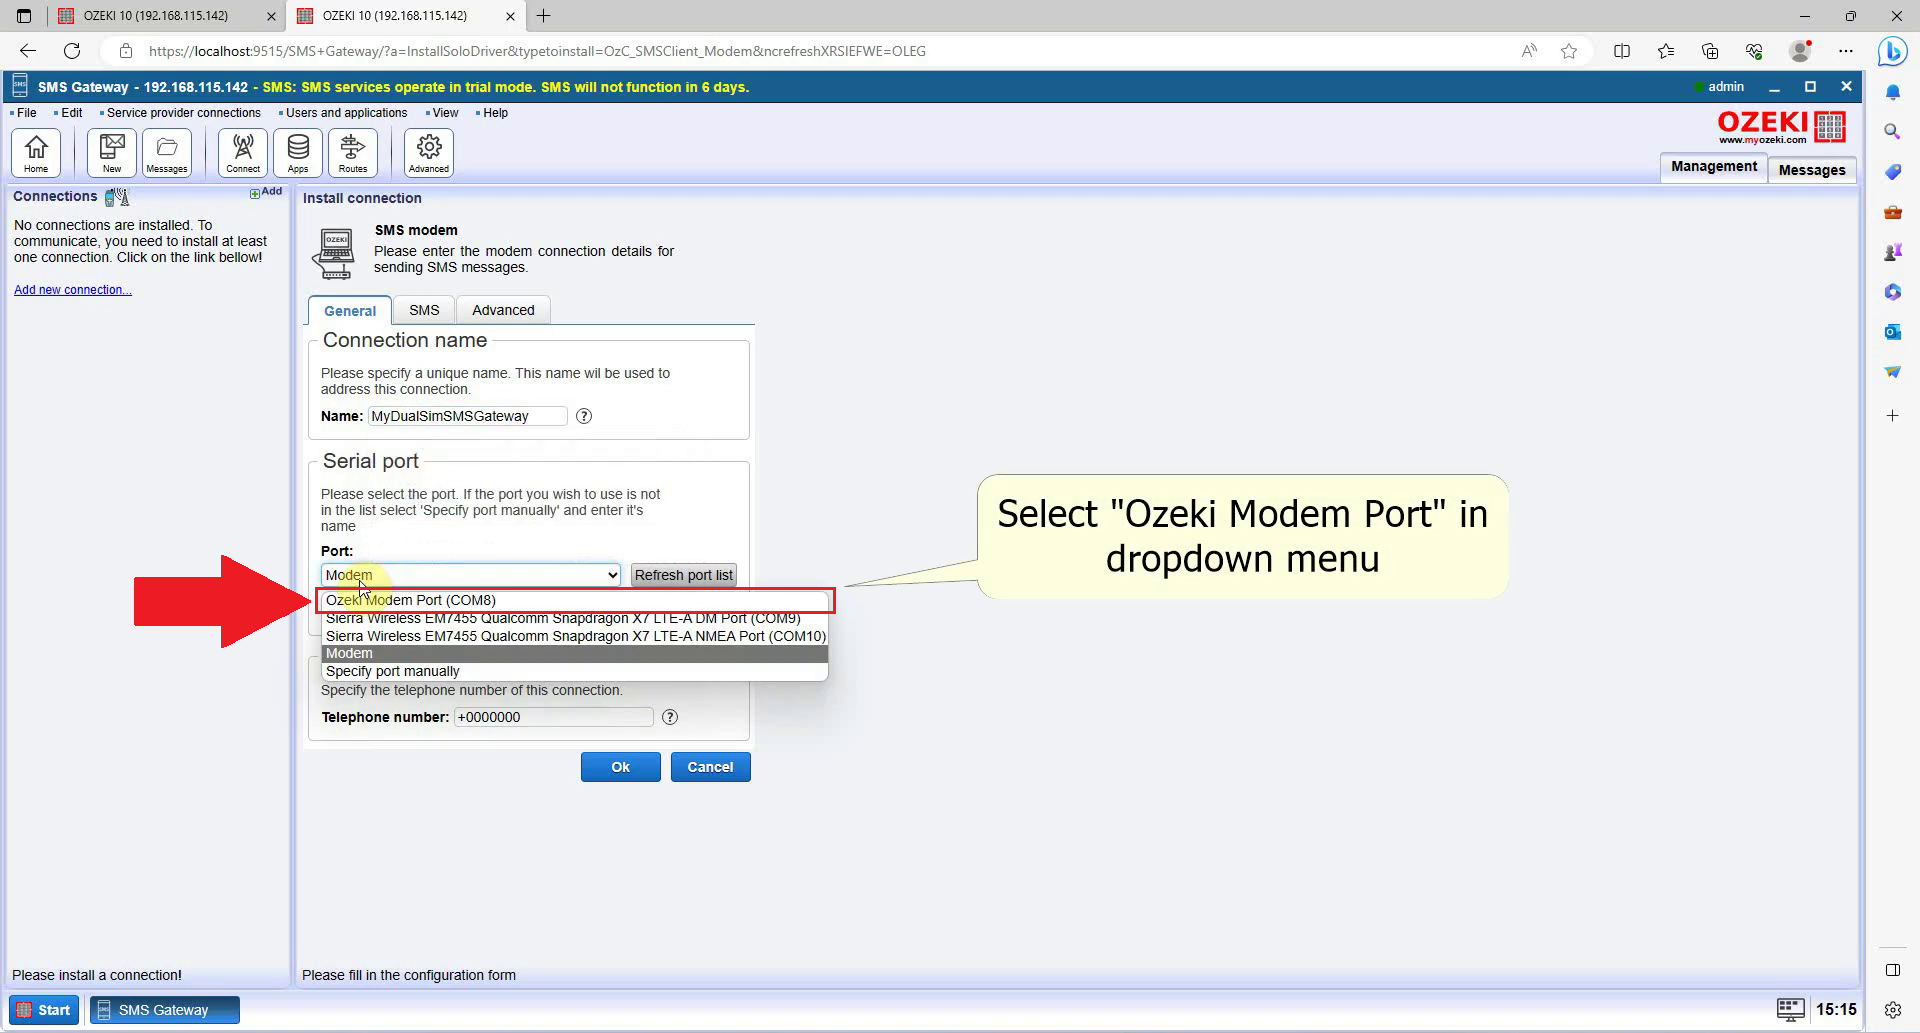
Task: Switch to the Management tab
Action: click(x=1713, y=167)
